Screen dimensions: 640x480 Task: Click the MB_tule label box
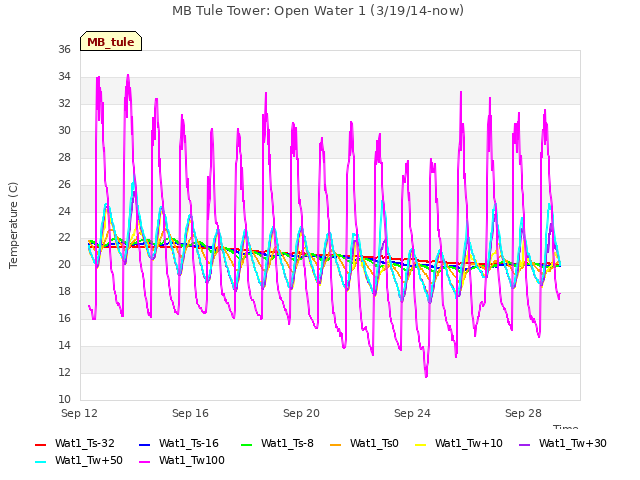tap(111, 41)
